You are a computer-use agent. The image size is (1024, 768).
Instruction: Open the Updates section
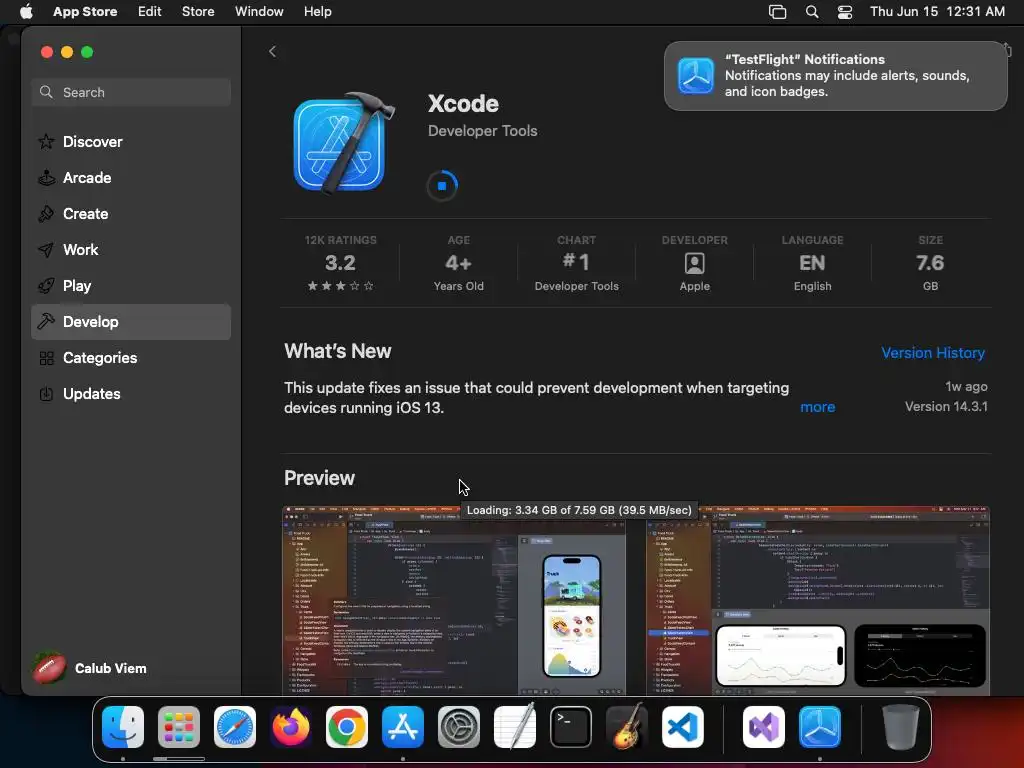pos(131,394)
